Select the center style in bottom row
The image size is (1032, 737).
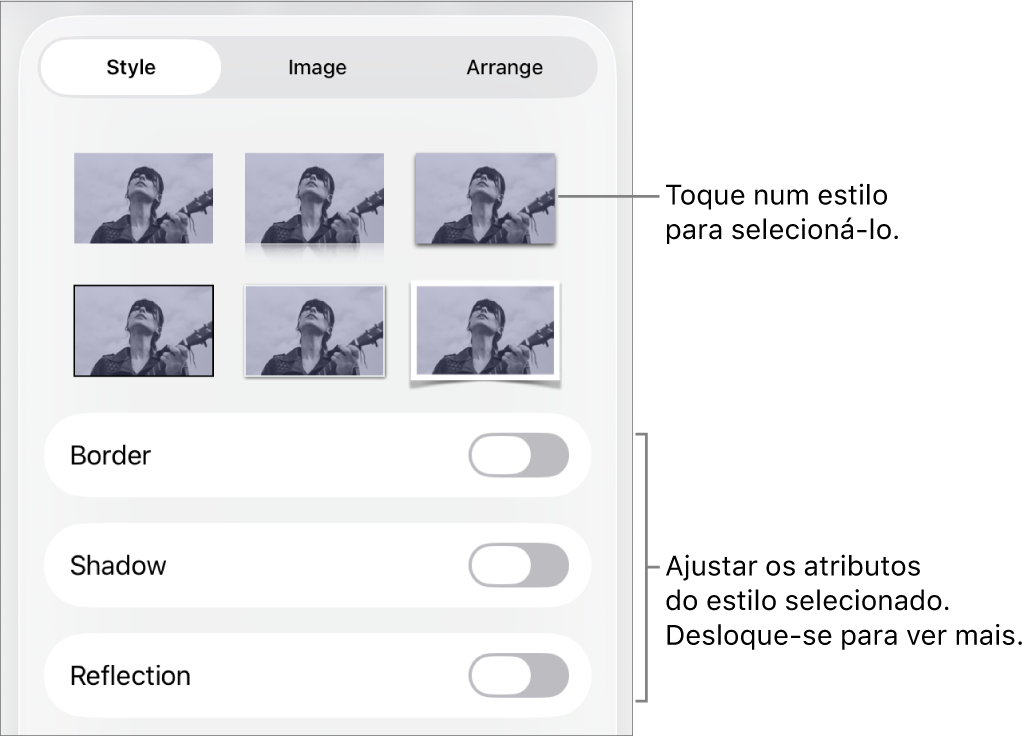point(315,330)
